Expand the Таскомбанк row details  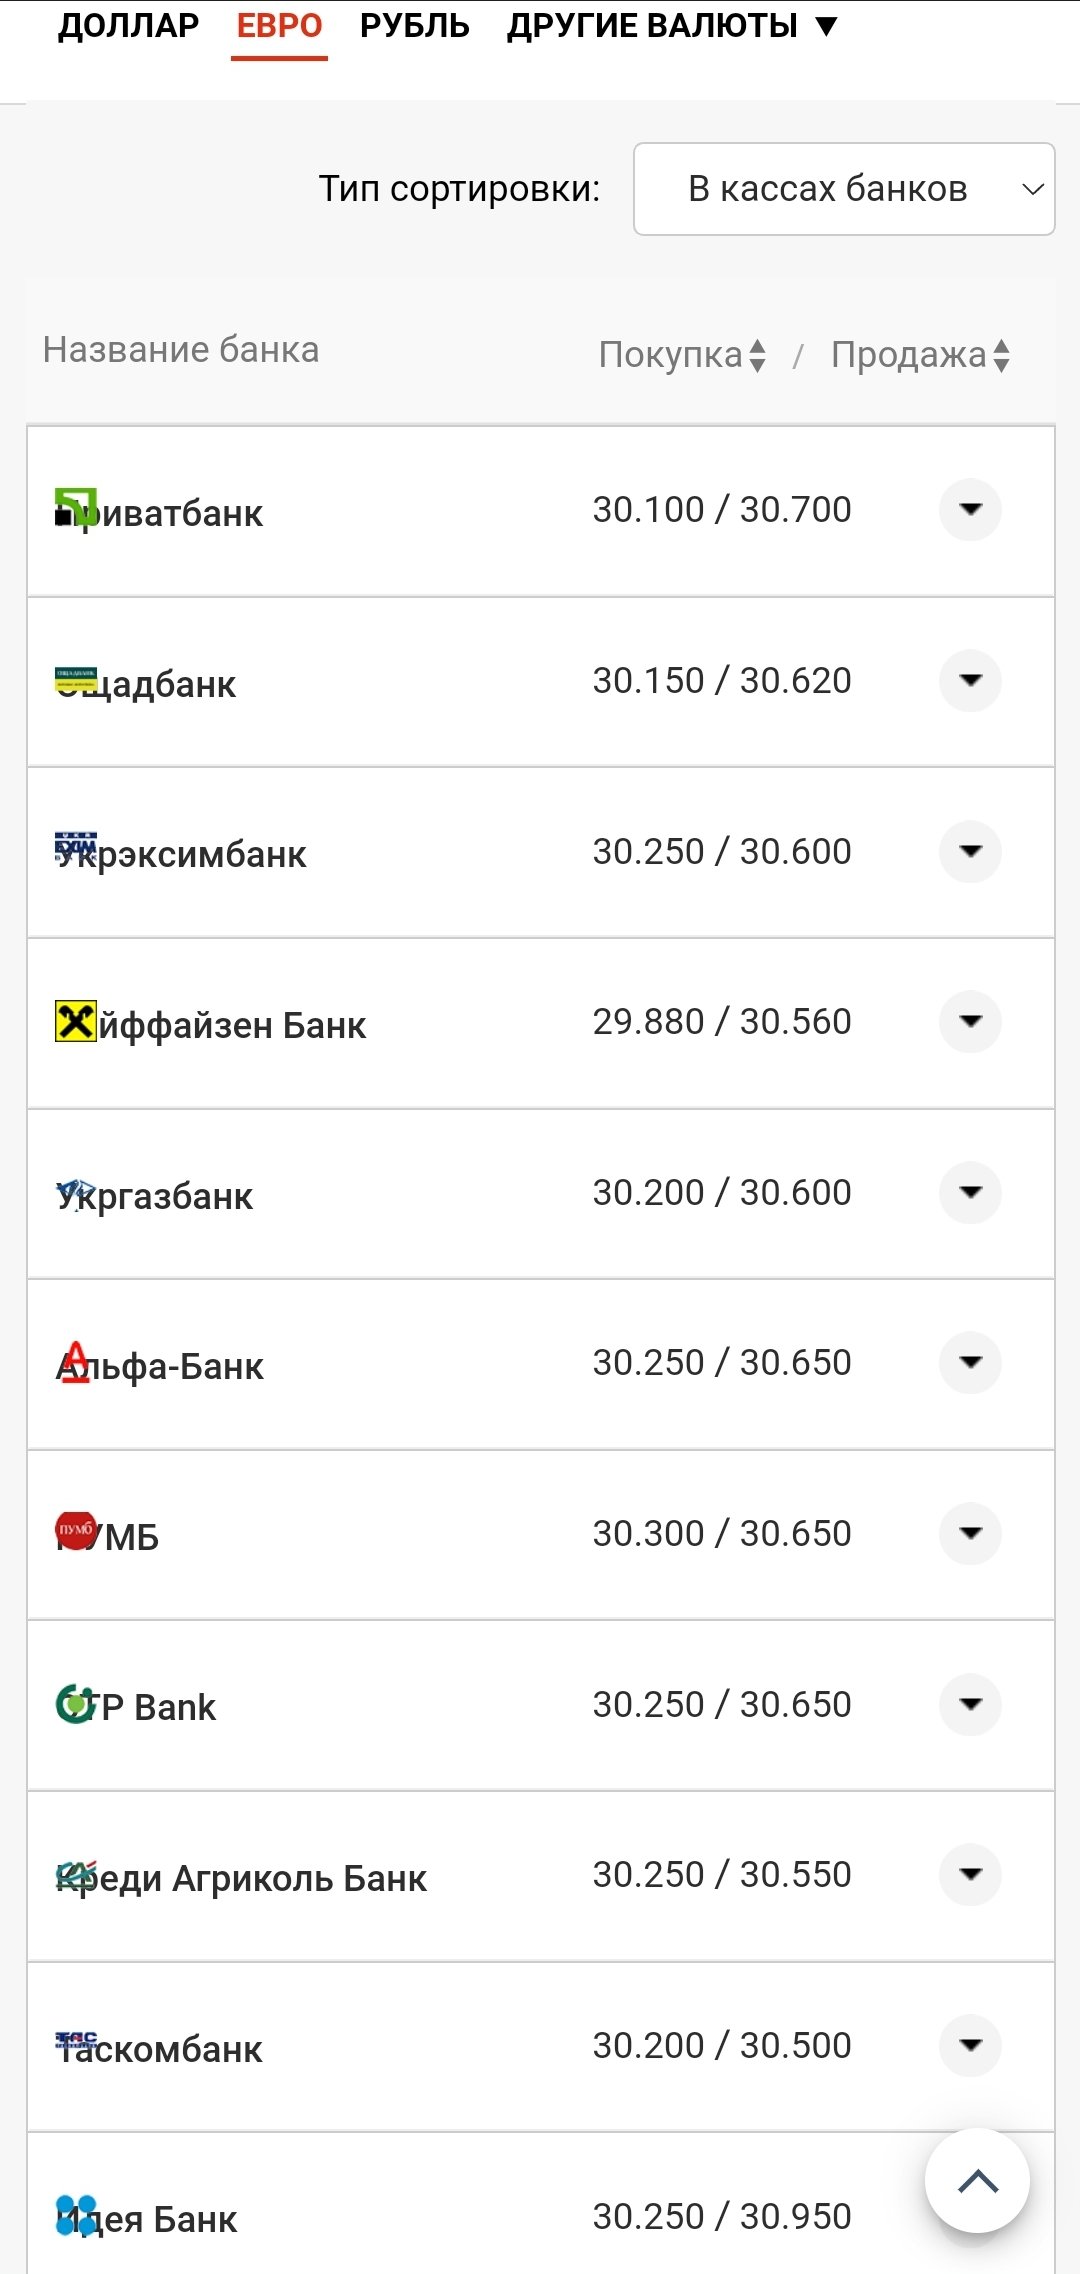(970, 2045)
